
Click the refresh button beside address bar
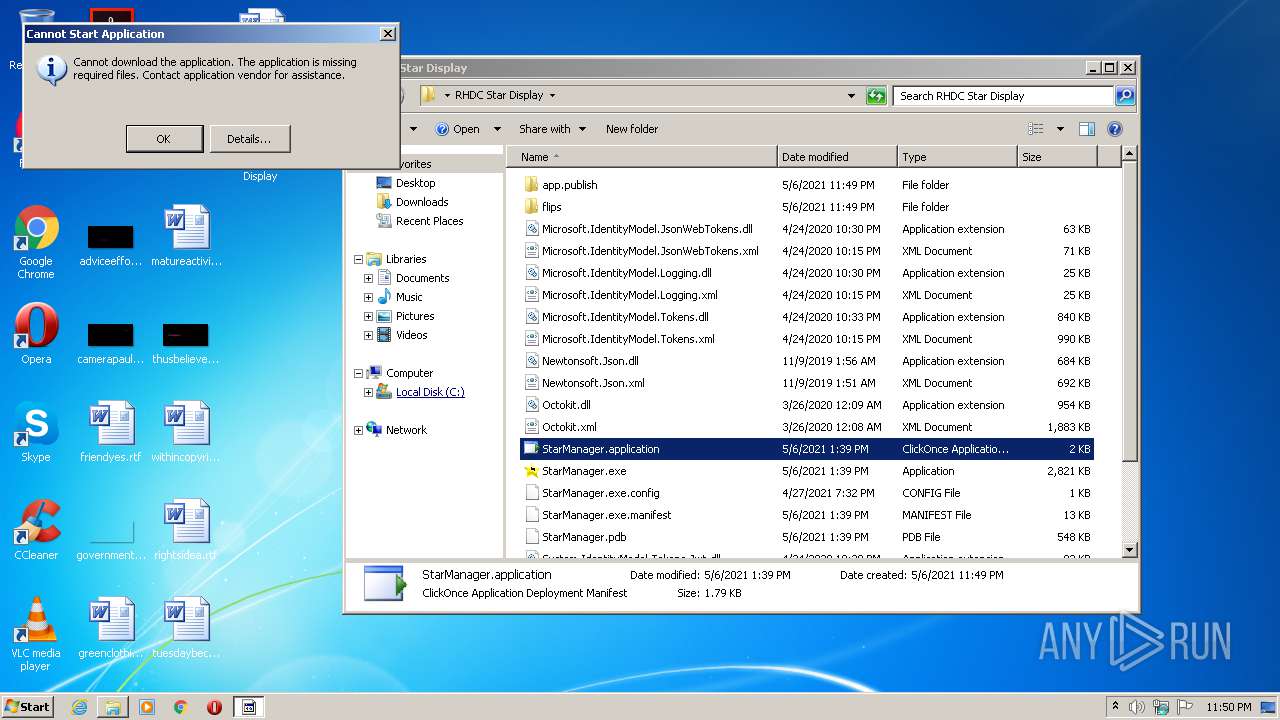[x=876, y=96]
